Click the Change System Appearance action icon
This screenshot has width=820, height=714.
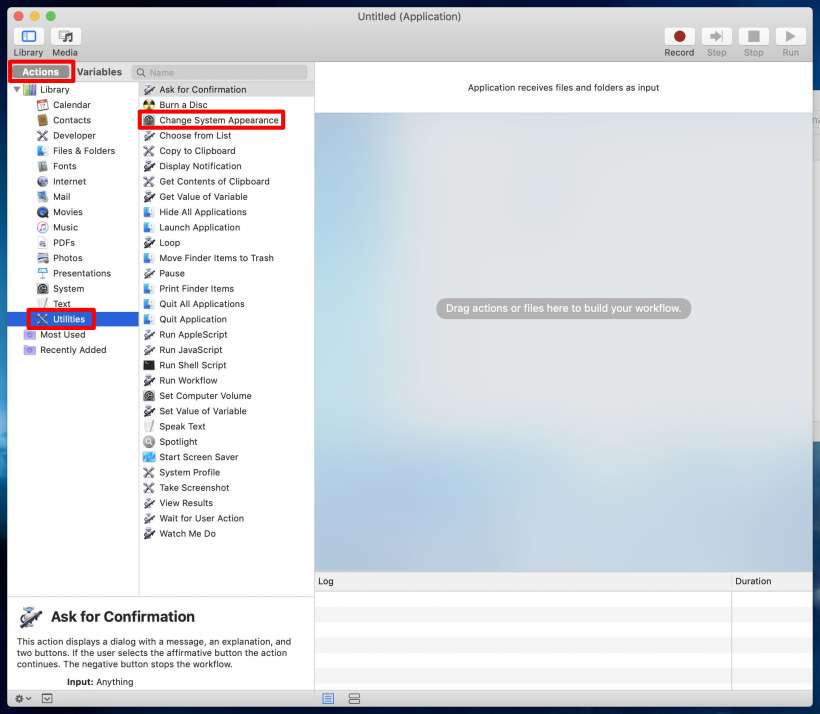coord(149,120)
